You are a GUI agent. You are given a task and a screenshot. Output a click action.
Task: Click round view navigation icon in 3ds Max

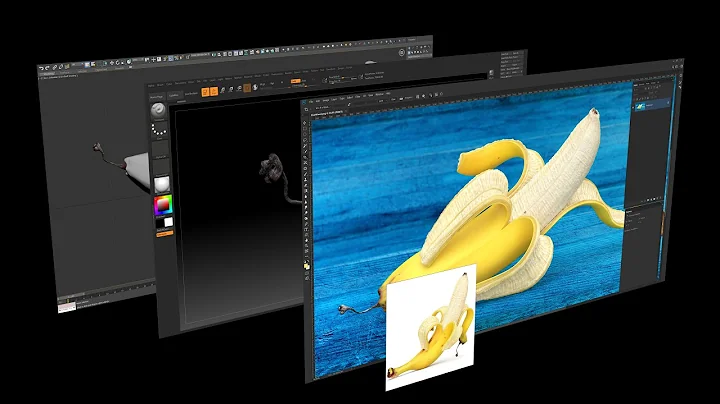pos(402,52)
